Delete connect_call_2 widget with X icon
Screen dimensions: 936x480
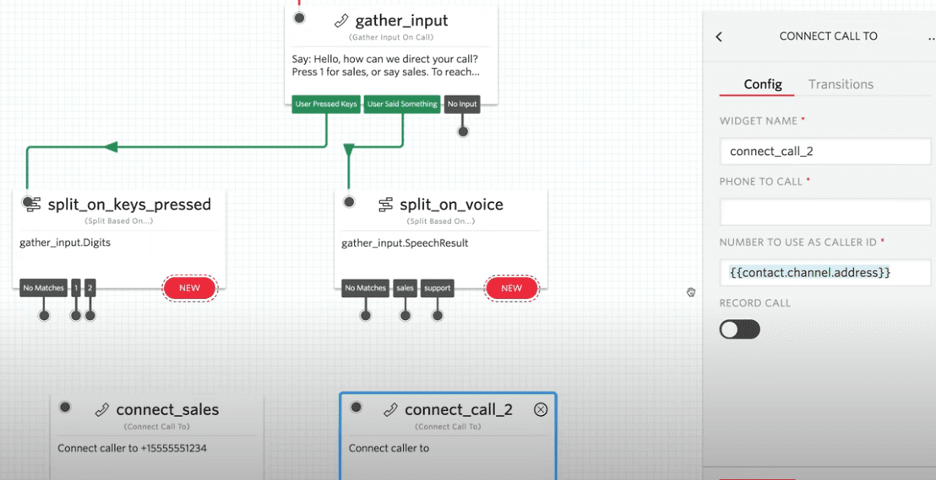tap(541, 409)
